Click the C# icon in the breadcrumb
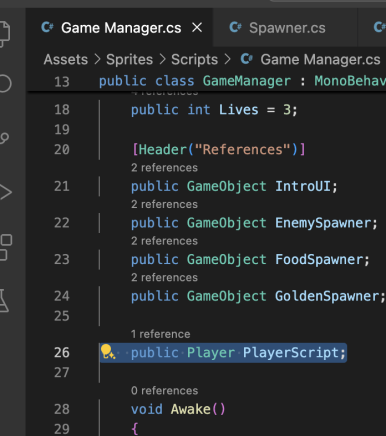Screen dimensions: 386x436 [x=246, y=59]
